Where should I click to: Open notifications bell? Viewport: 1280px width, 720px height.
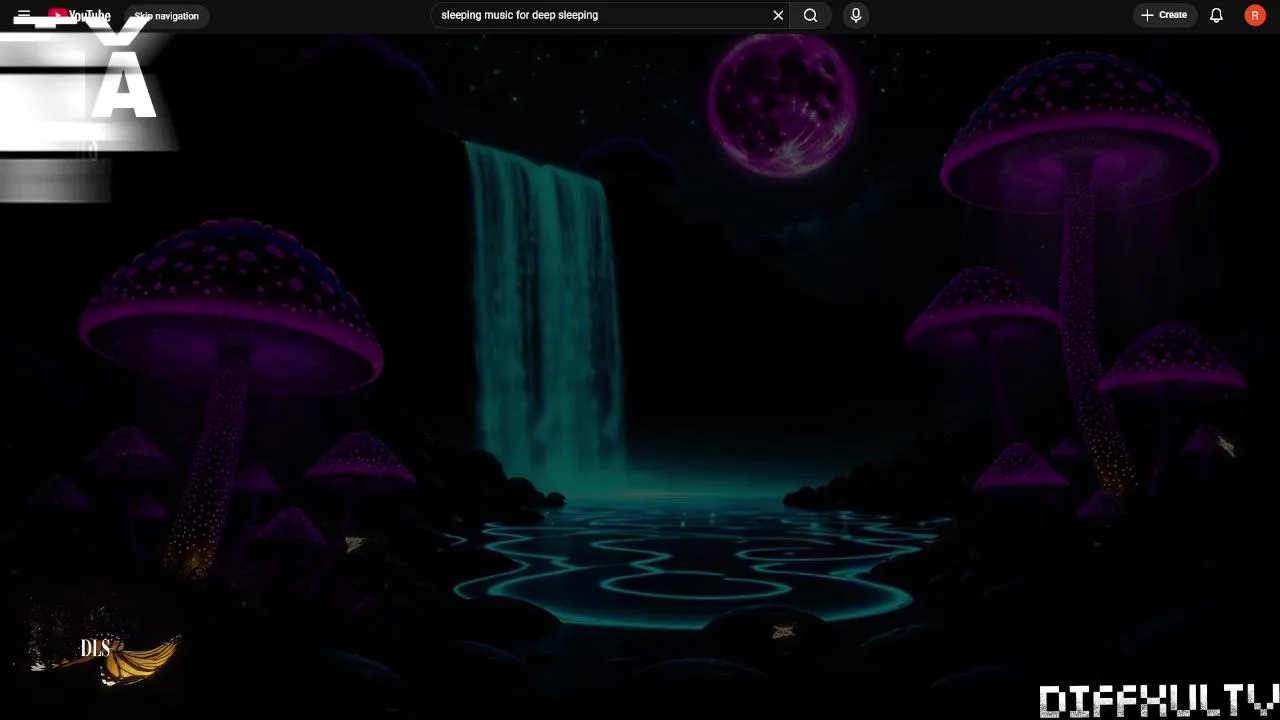click(x=1216, y=15)
